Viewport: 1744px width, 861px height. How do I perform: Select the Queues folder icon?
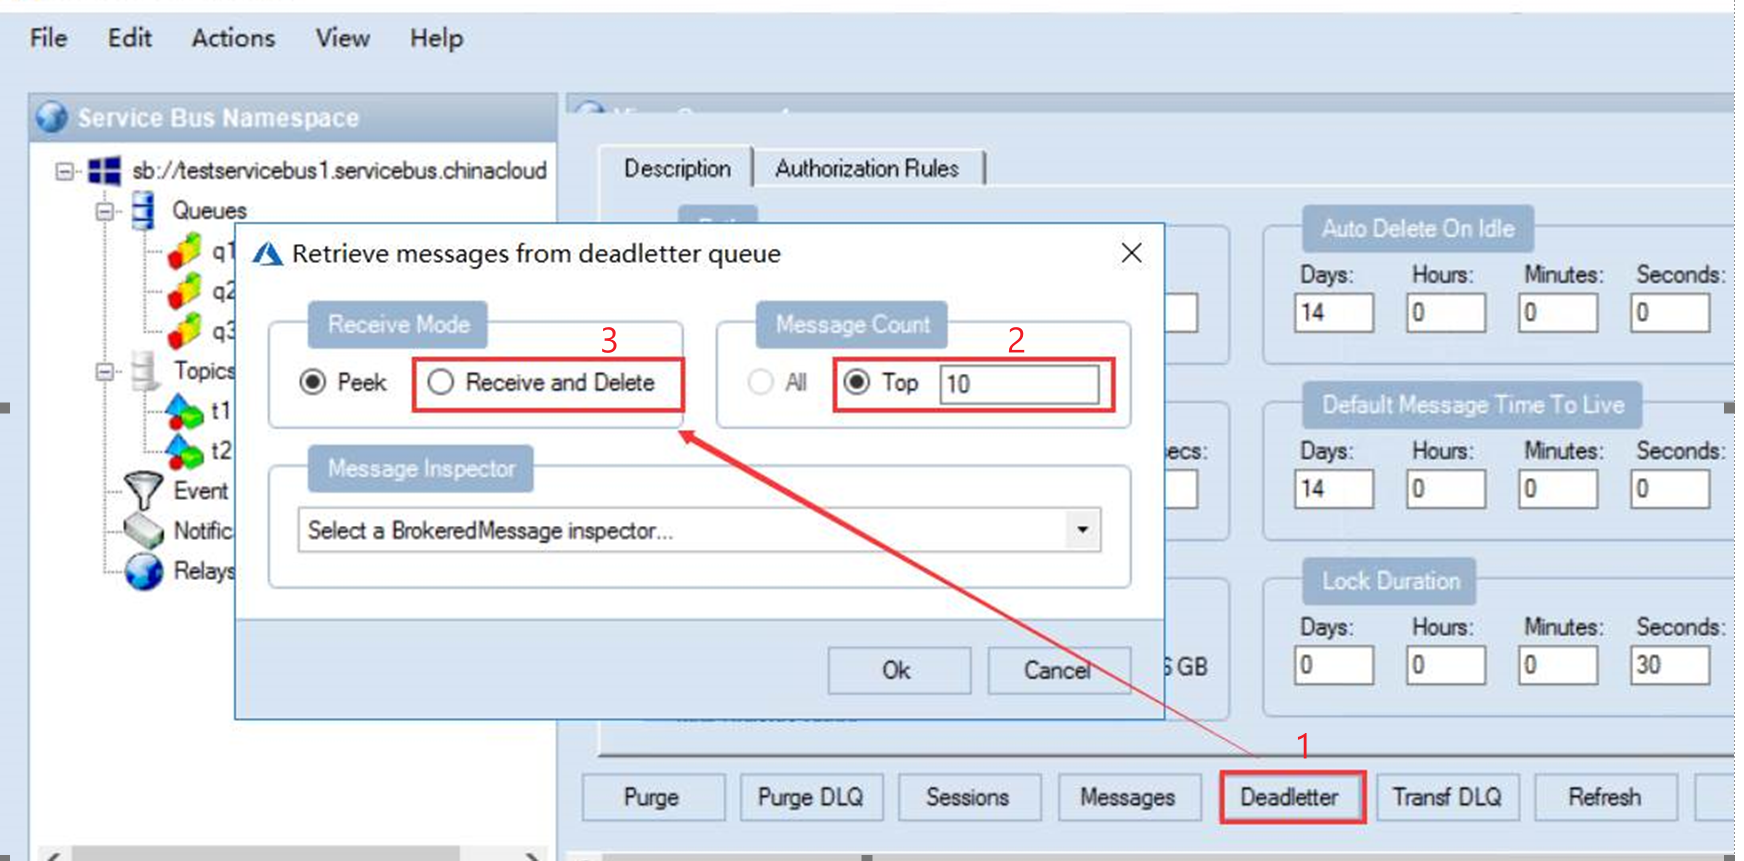coord(144,210)
